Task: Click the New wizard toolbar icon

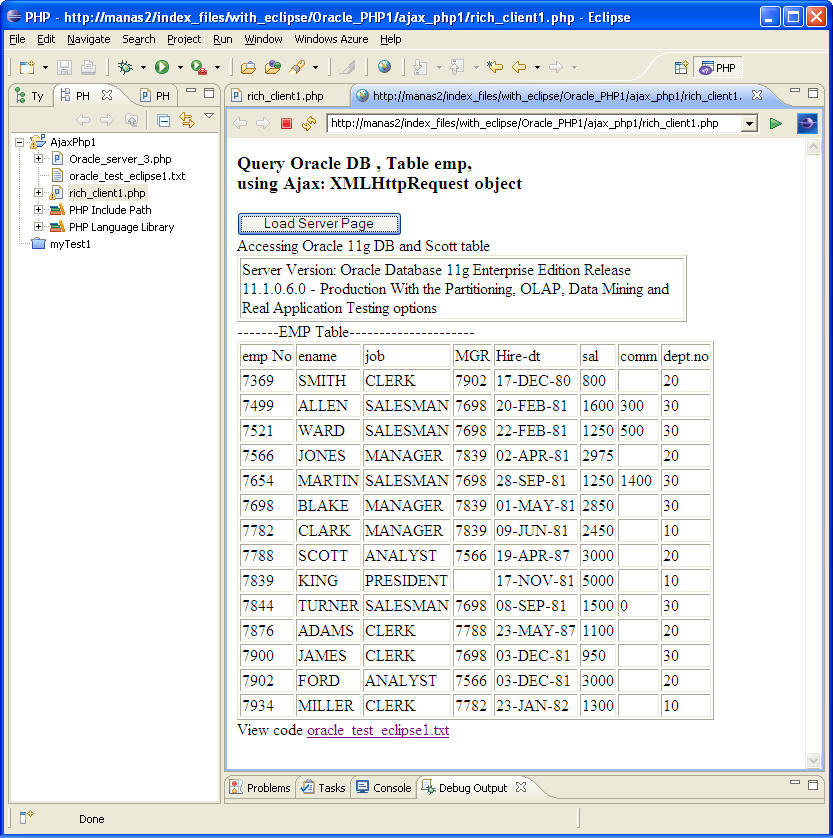Action: [27, 67]
